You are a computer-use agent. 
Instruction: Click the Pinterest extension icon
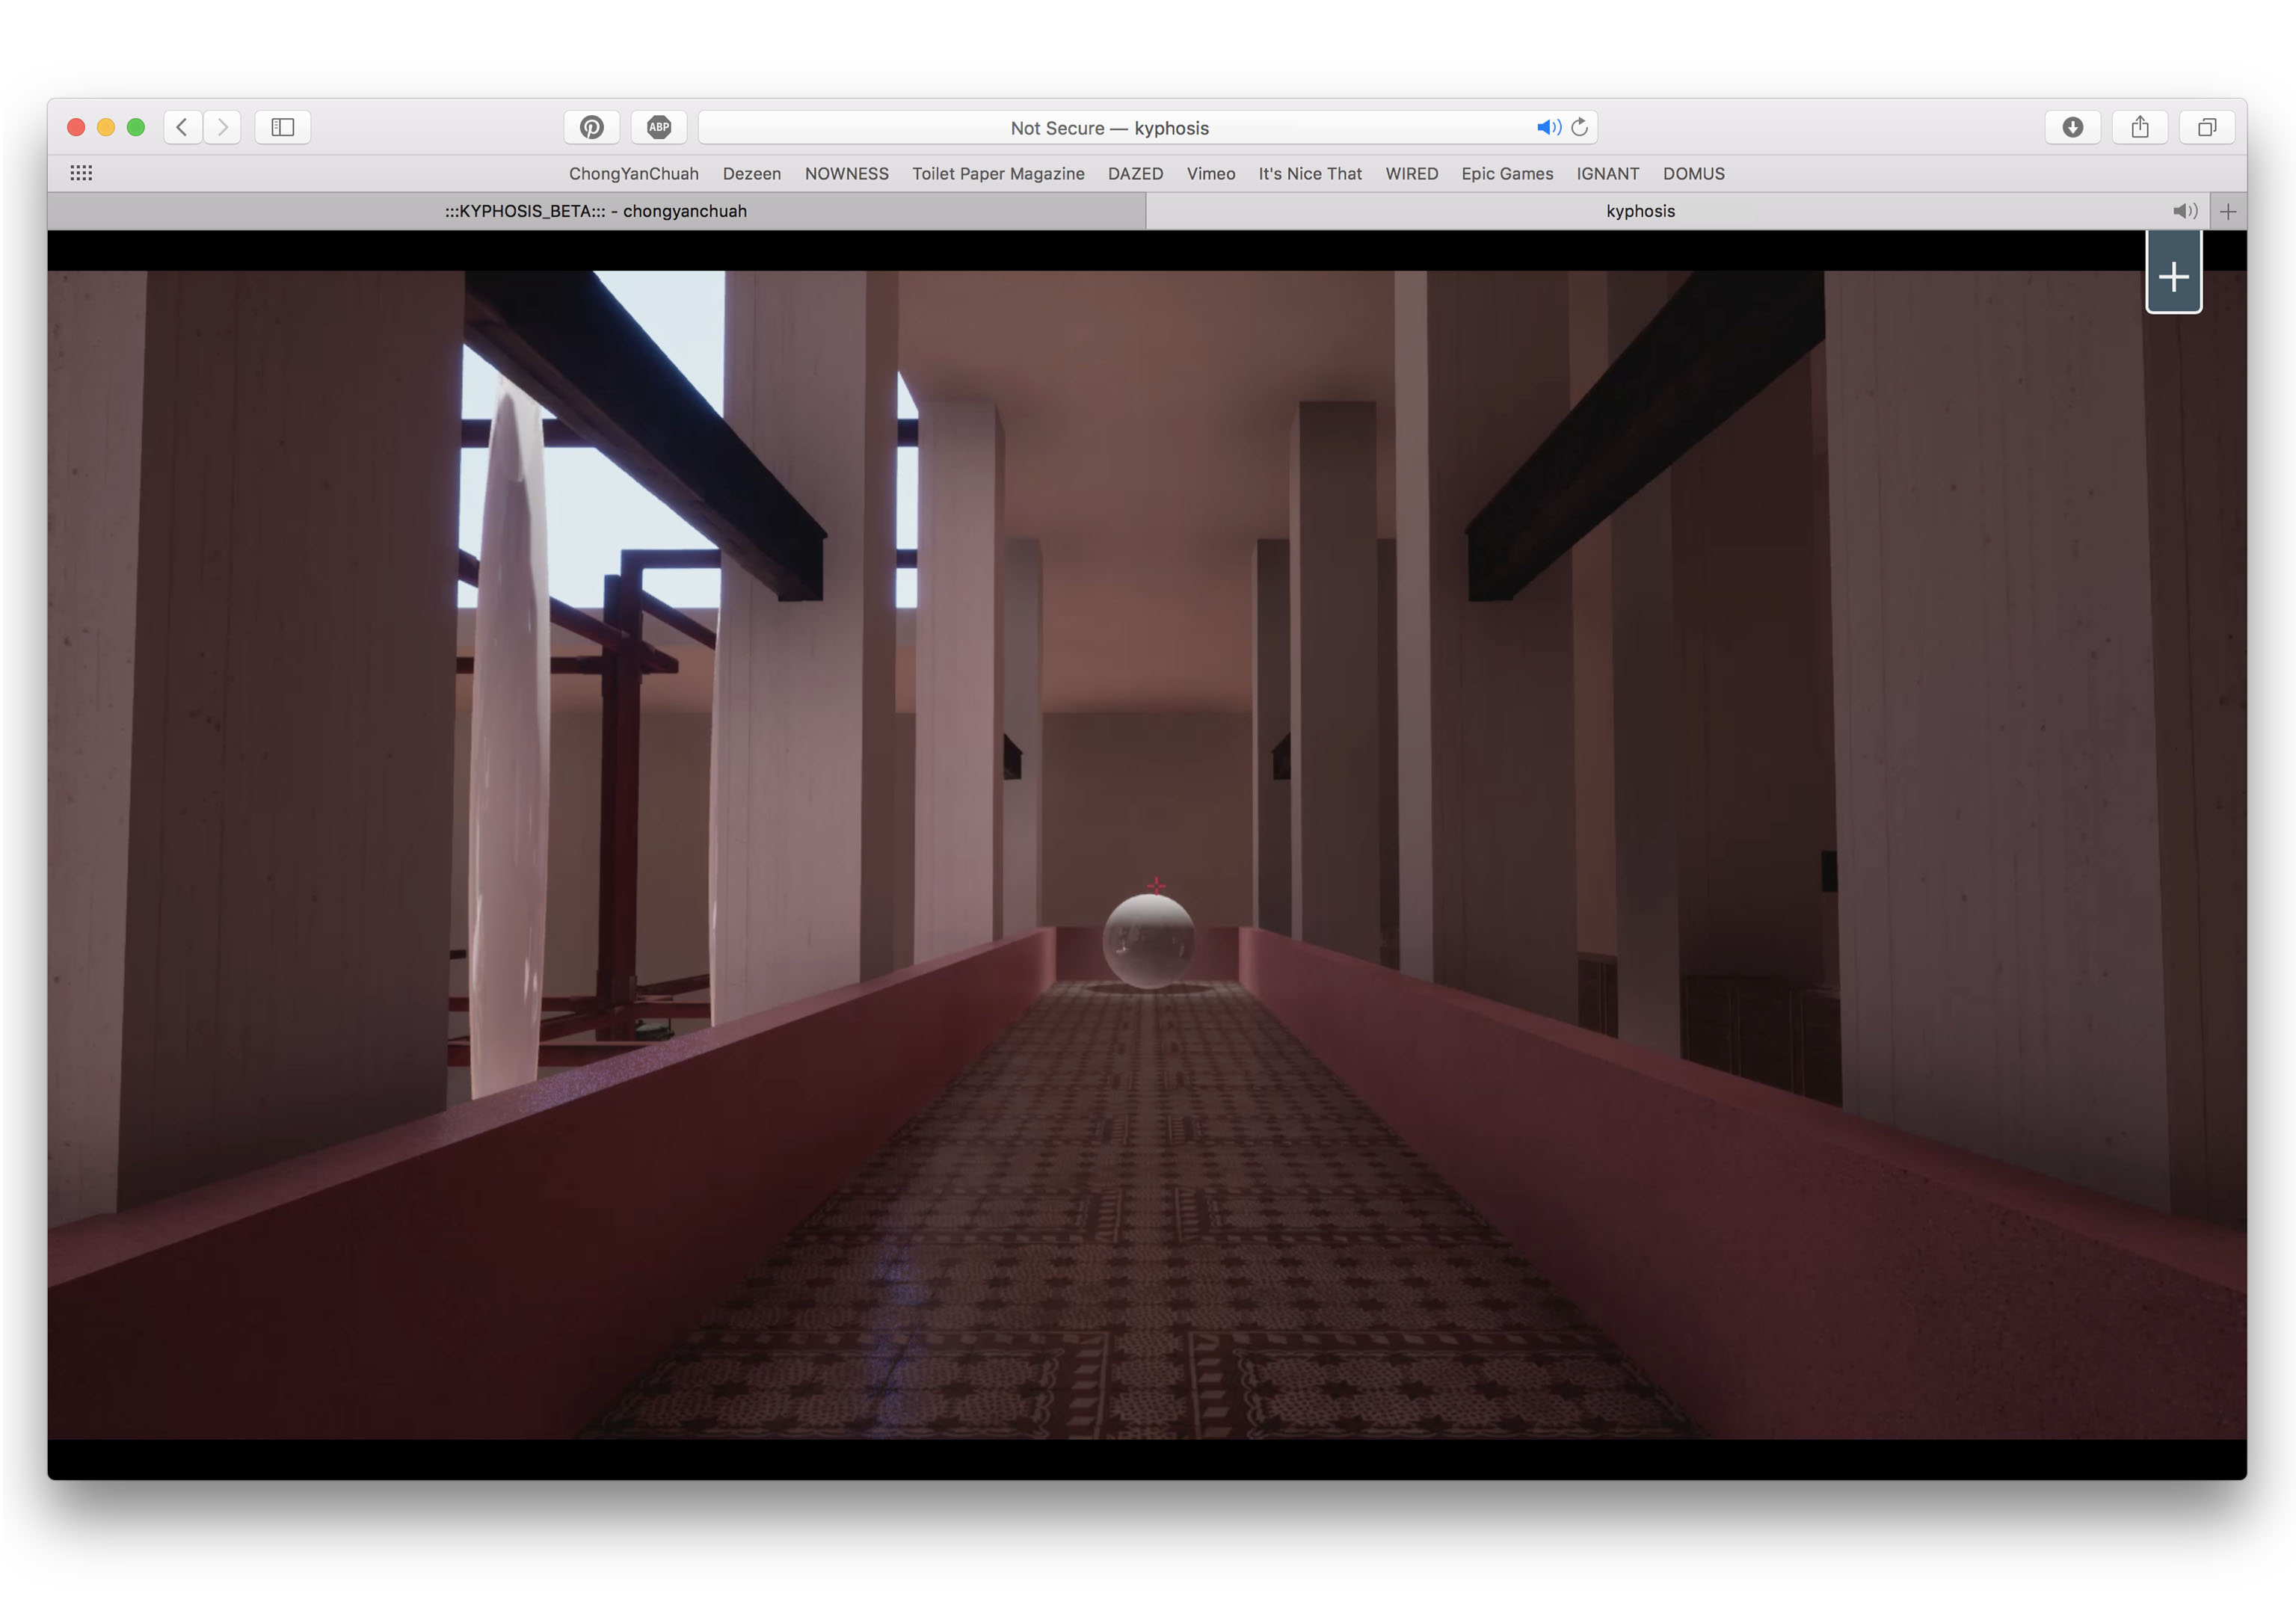(591, 127)
